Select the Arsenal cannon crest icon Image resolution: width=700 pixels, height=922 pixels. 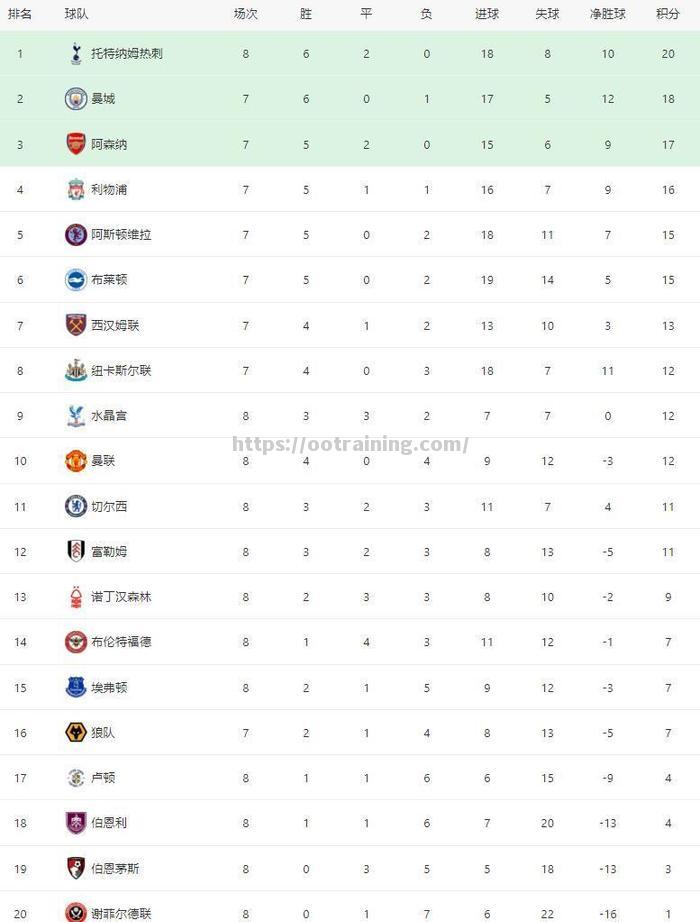point(75,144)
